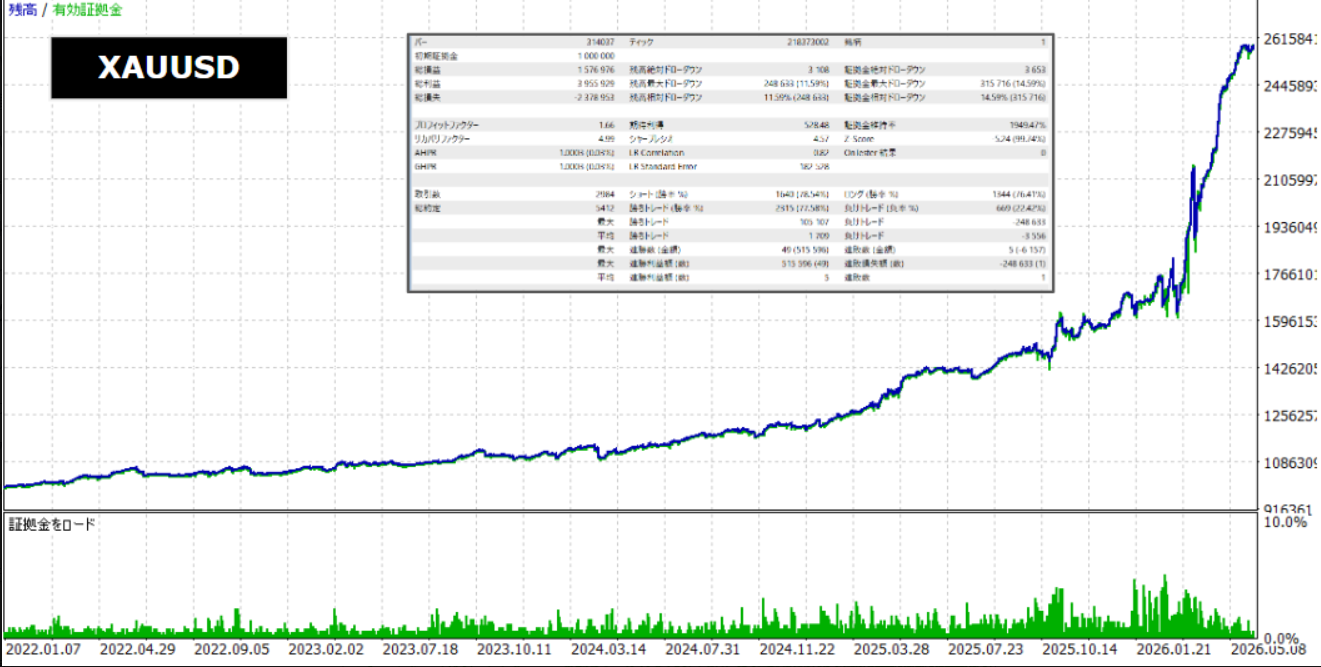The image size is (1321, 667).
Task: Click the 315 716 (14.59%) drawdown value
Action: pos(1013,82)
